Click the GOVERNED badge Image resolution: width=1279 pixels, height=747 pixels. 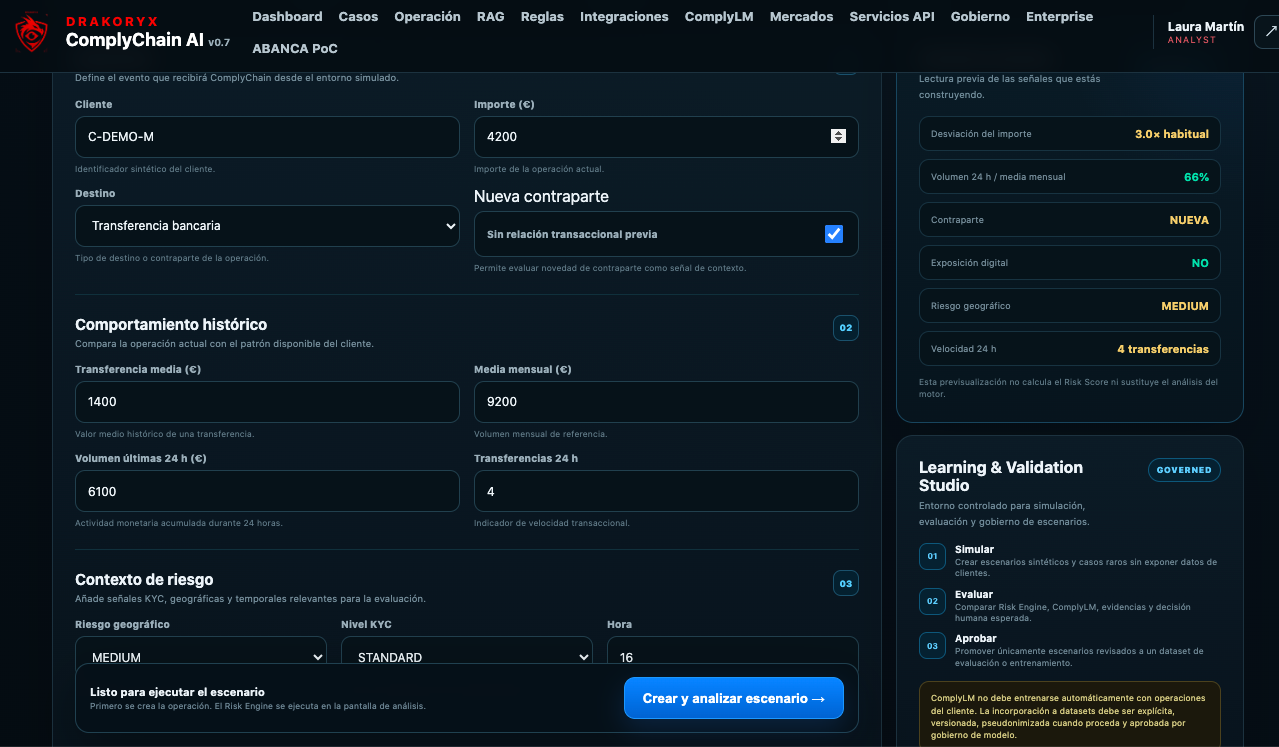coord(1184,470)
